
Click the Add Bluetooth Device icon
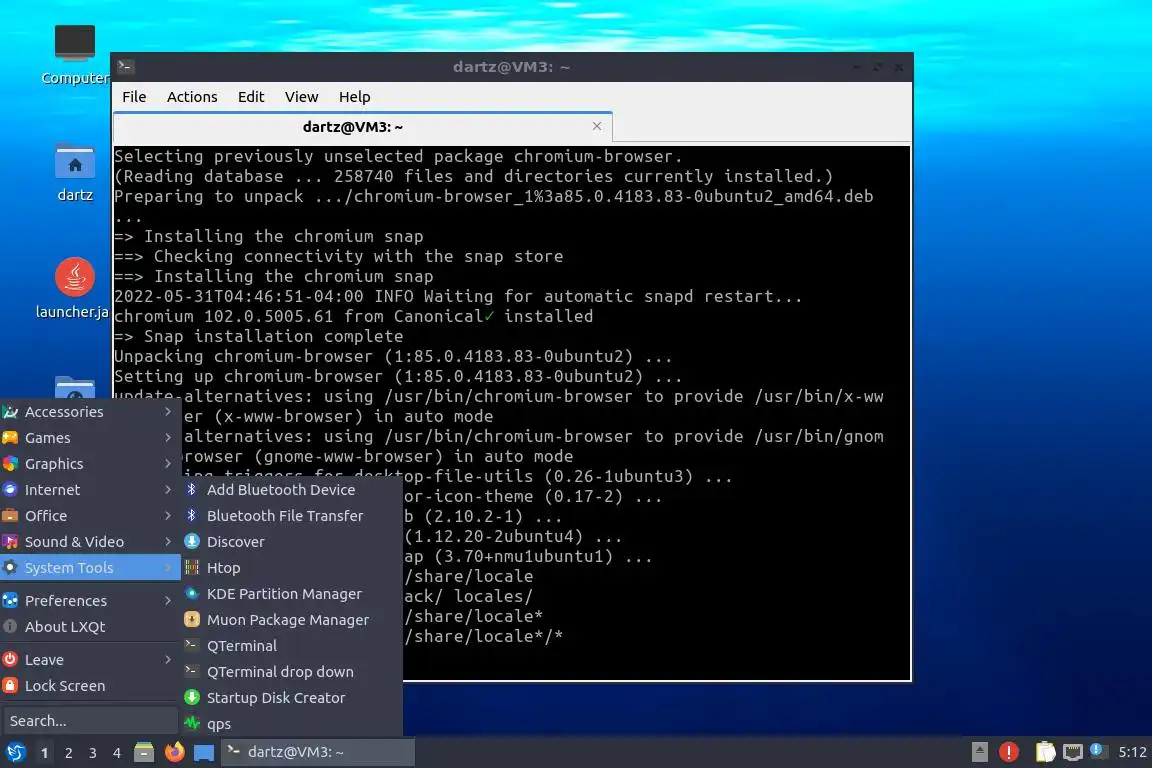click(192, 489)
